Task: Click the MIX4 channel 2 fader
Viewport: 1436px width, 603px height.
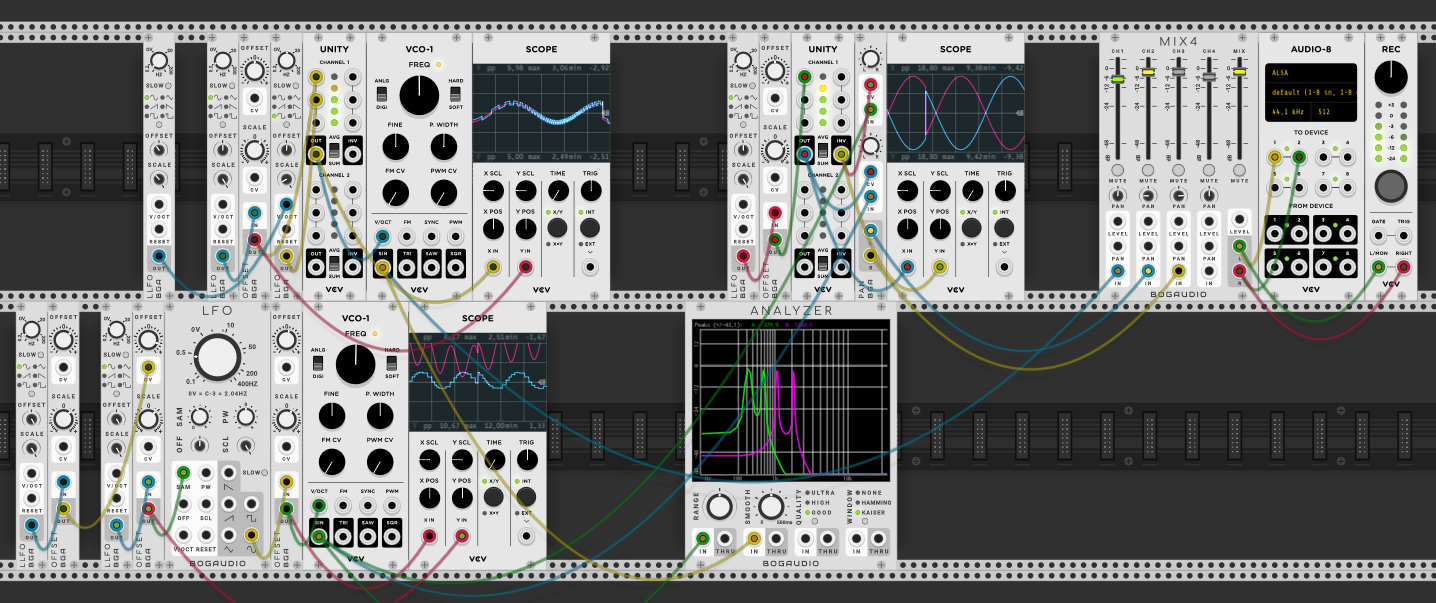Action: pyautogui.click(x=1148, y=73)
